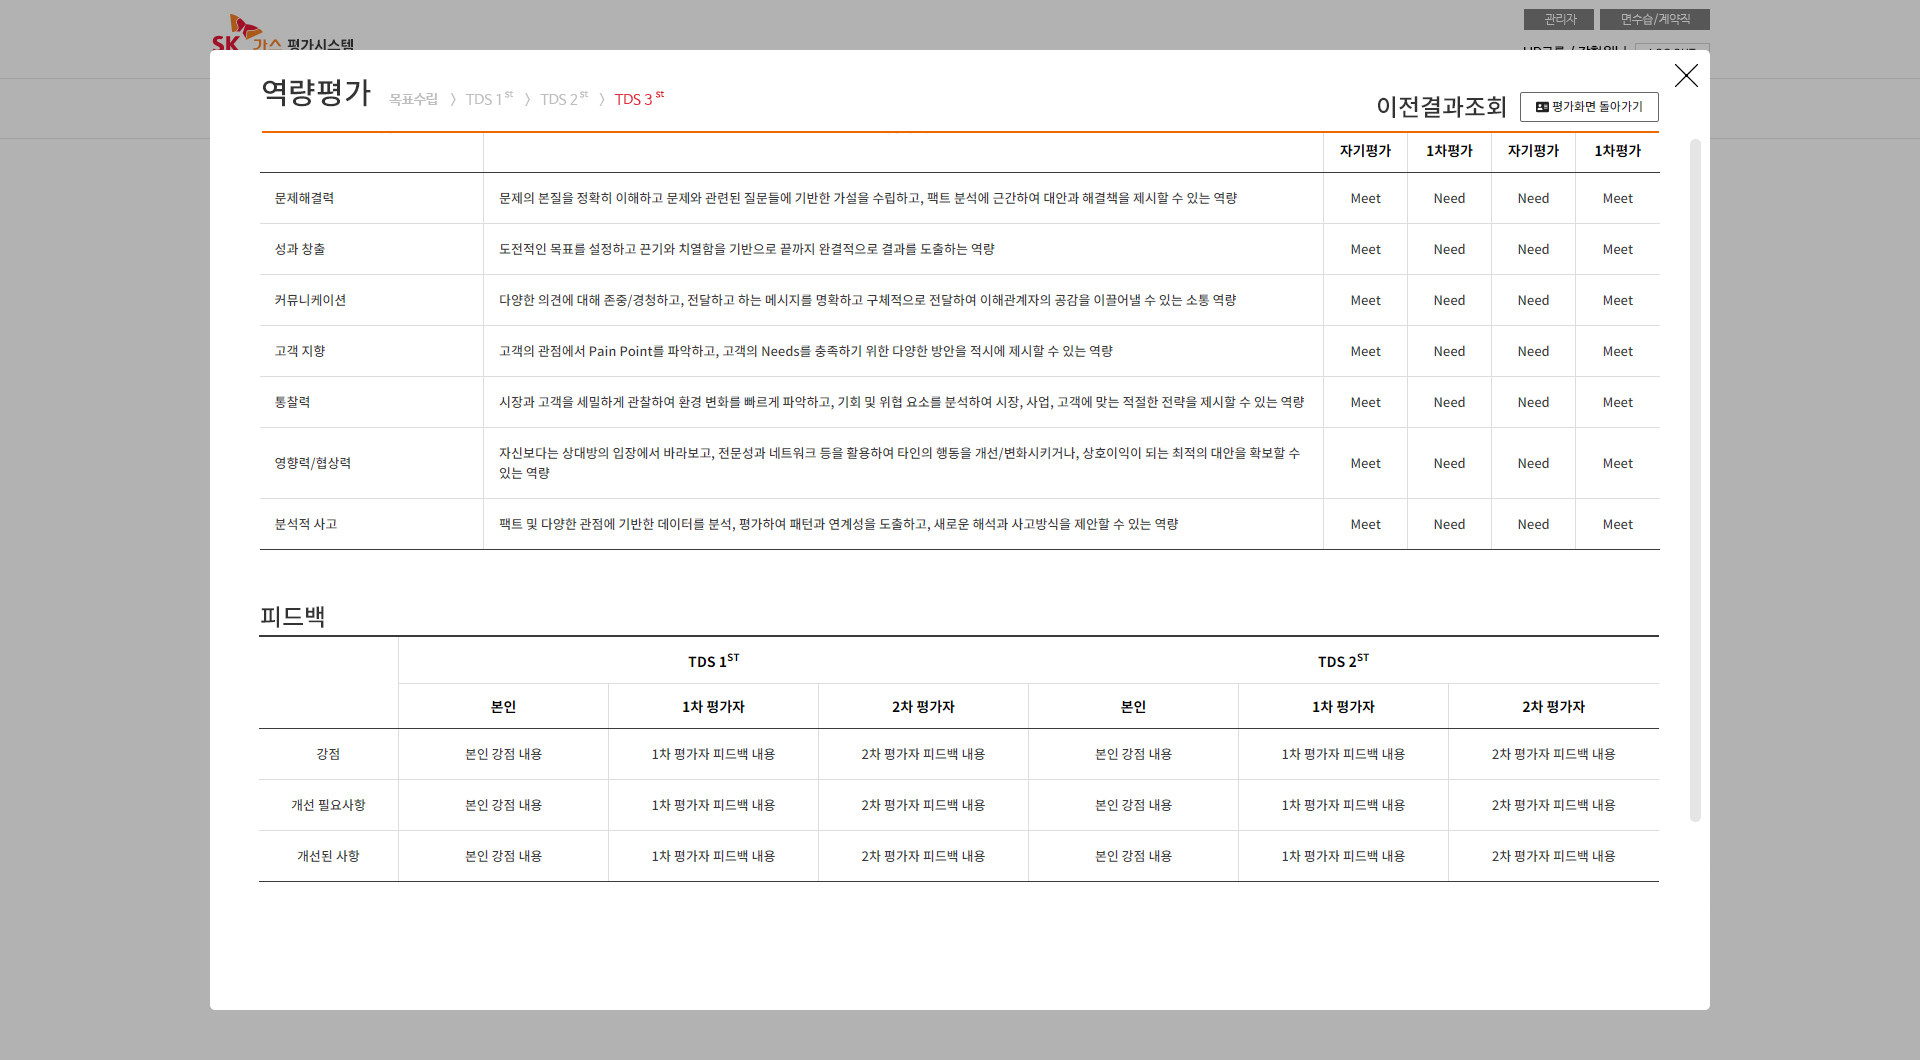Select the 커뮤니케이션 competency row label
1920x1060 pixels.
pyautogui.click(x=310, y=300)
